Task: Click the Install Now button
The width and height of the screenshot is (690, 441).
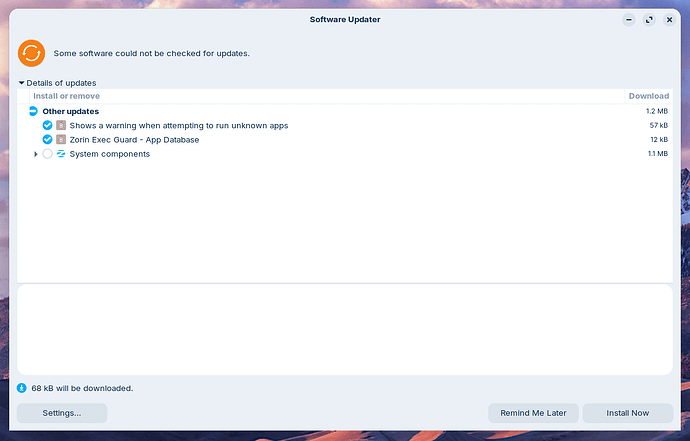Action: point(628,413)
